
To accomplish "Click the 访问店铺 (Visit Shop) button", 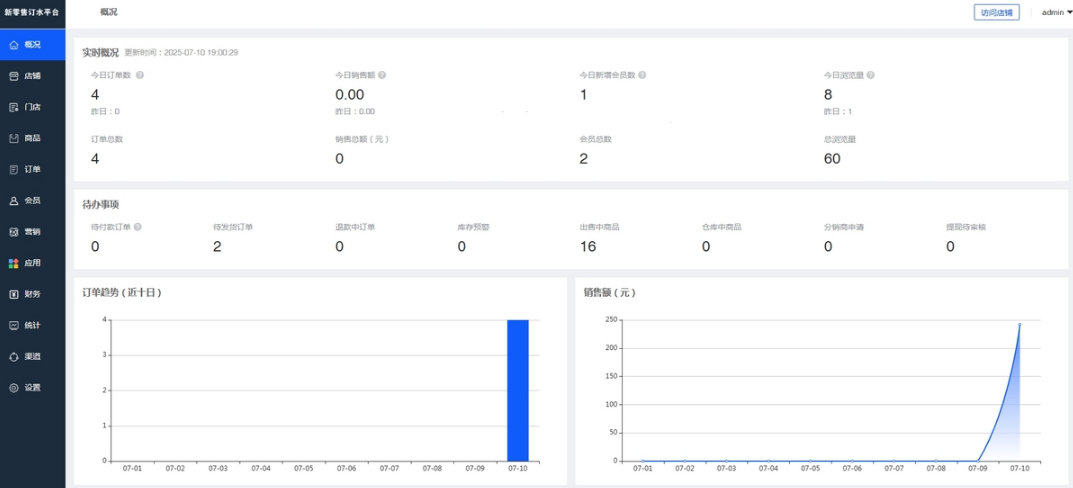I will 996,13.
